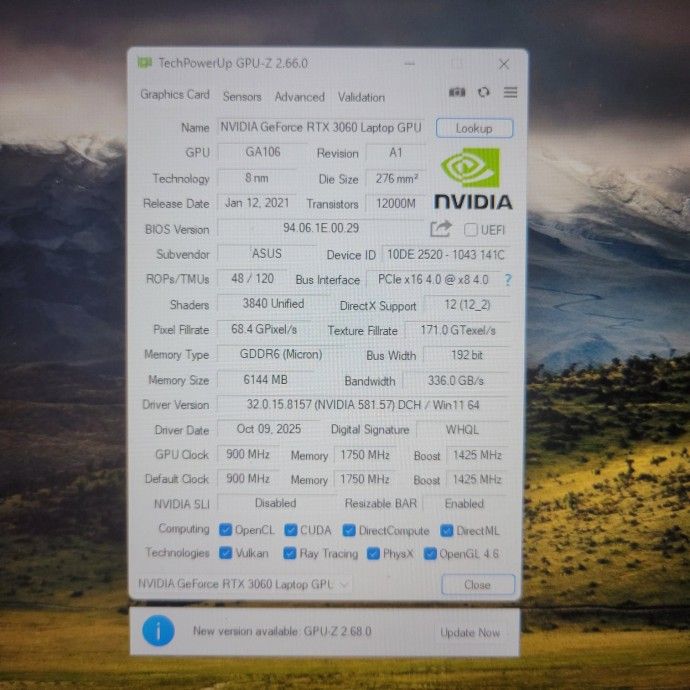
Task: Click the GPU Clock value 900 MHz
Action: pyautogui.click(x=248, y=454)
